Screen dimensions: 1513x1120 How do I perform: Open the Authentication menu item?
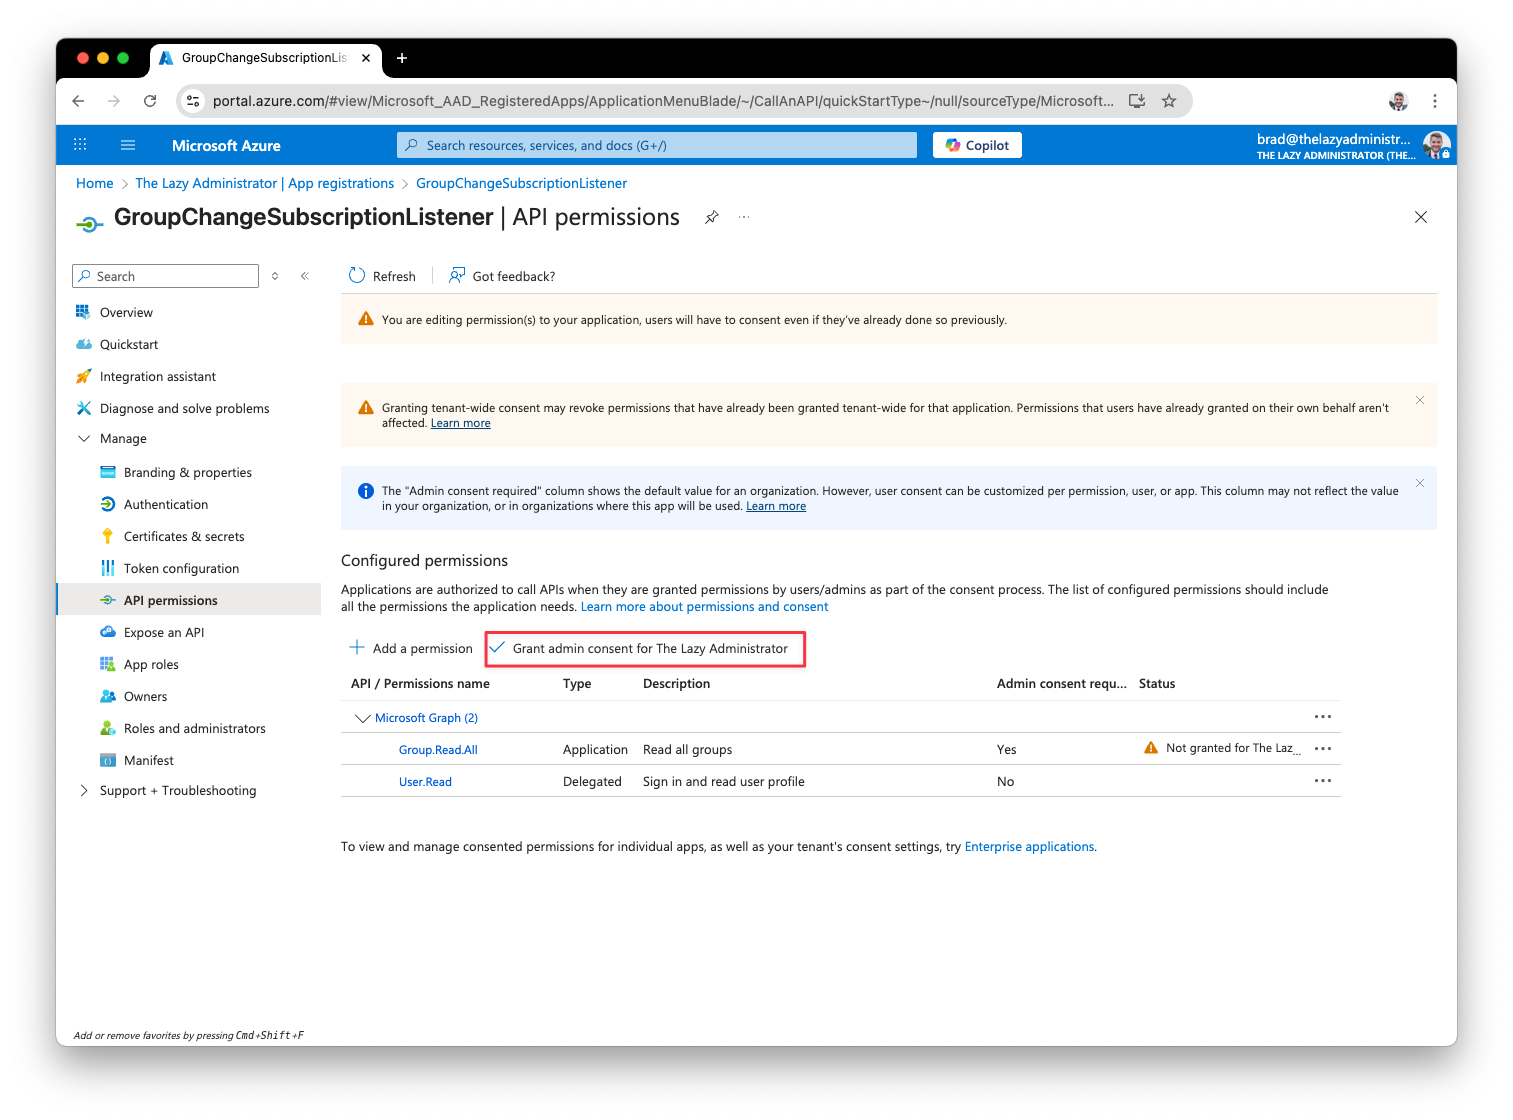166,505
